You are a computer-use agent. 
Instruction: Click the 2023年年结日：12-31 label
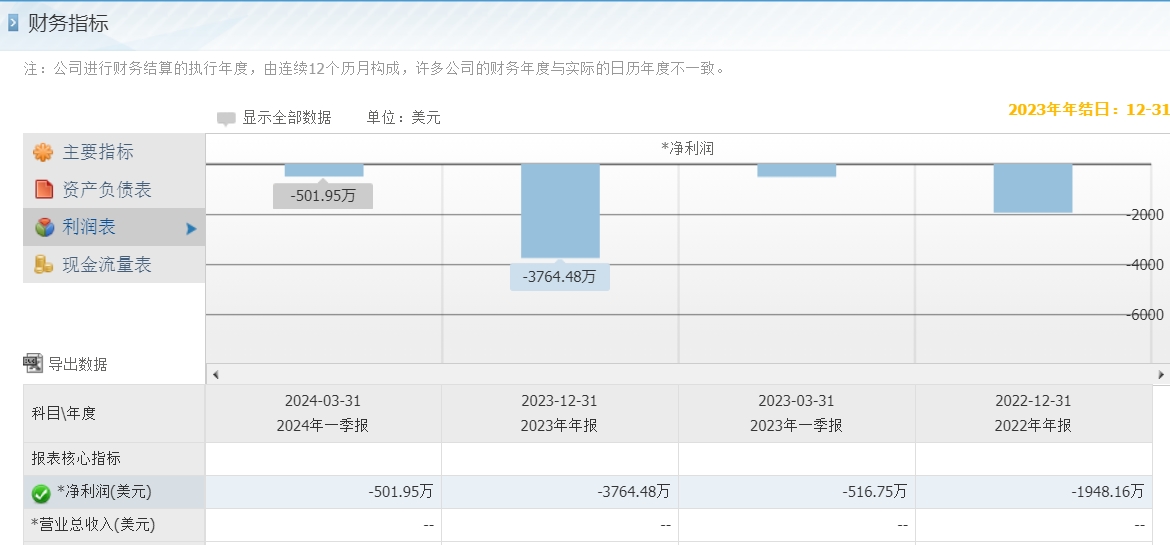pos(1089,110)
